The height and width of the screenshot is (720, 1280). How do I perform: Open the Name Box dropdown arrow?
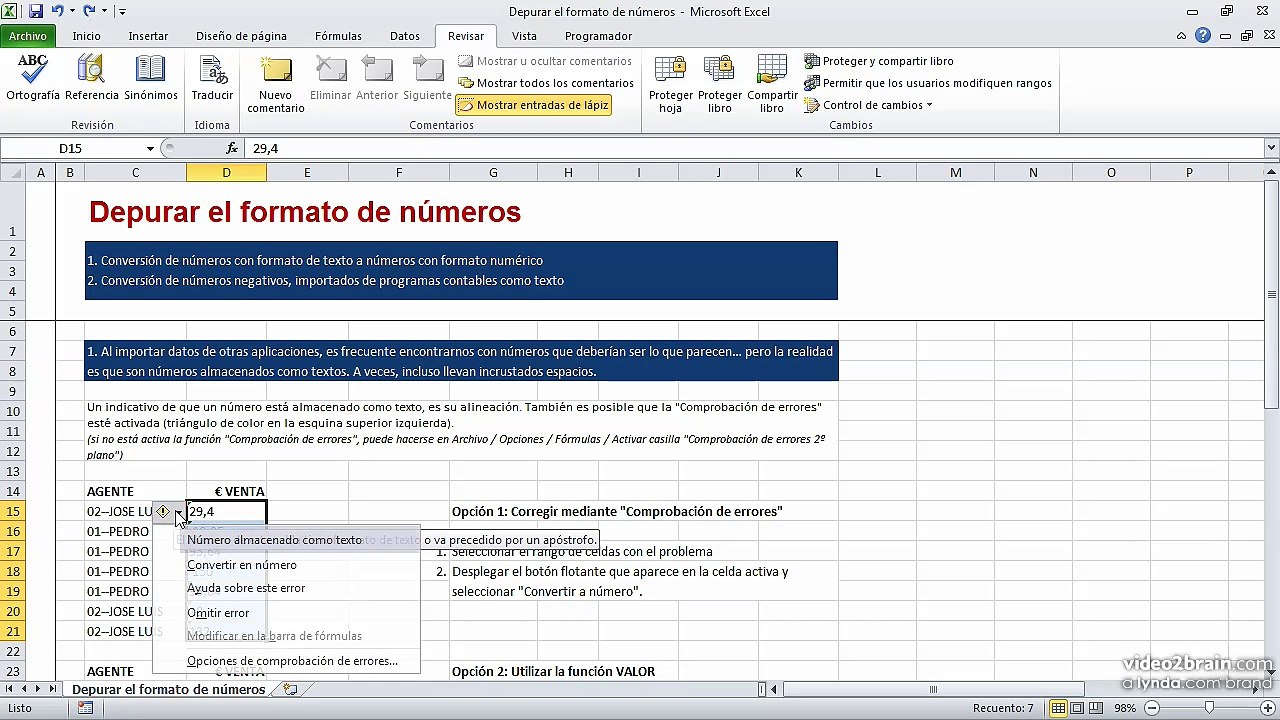tap(150, 148)
